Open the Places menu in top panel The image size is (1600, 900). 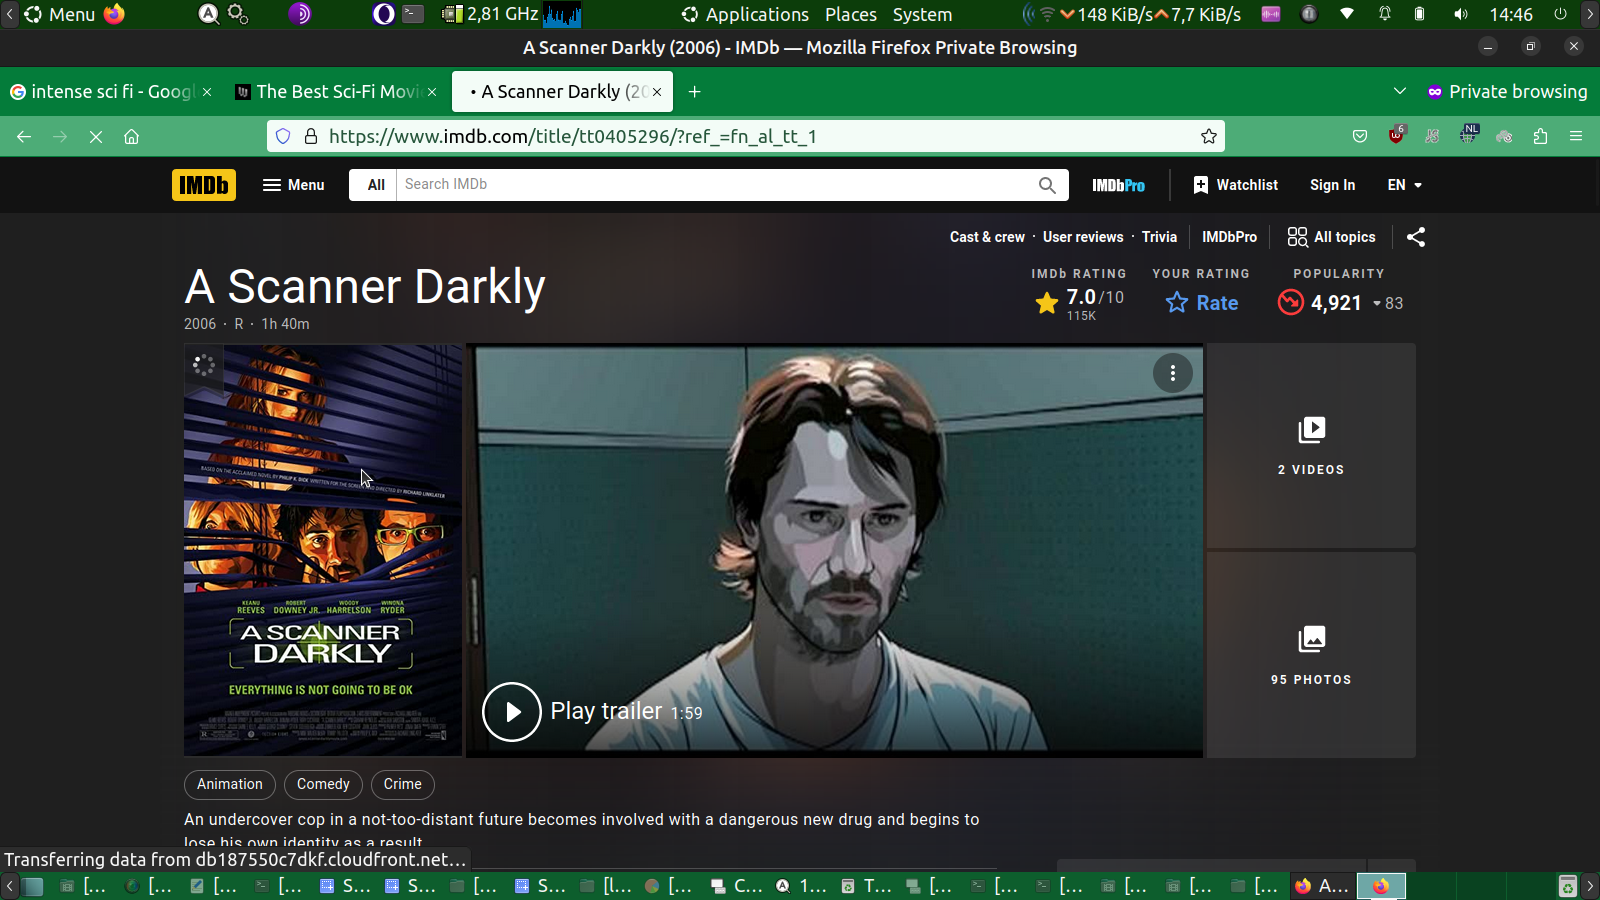point(851,15)
